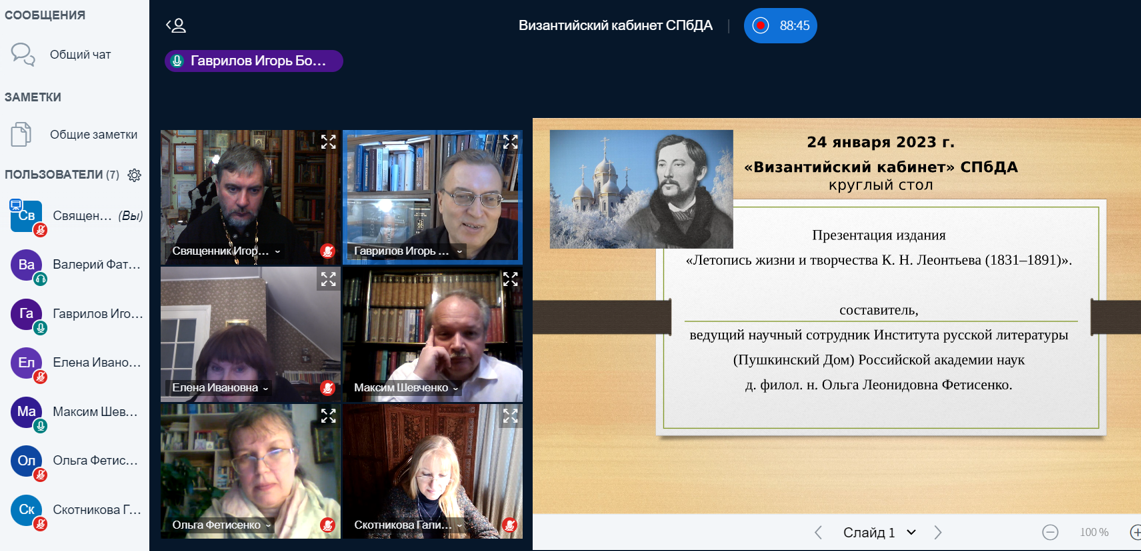Click the Гаврилов Игорь talking indicator
Screen dimensions: 1141x551
(253, 61)
